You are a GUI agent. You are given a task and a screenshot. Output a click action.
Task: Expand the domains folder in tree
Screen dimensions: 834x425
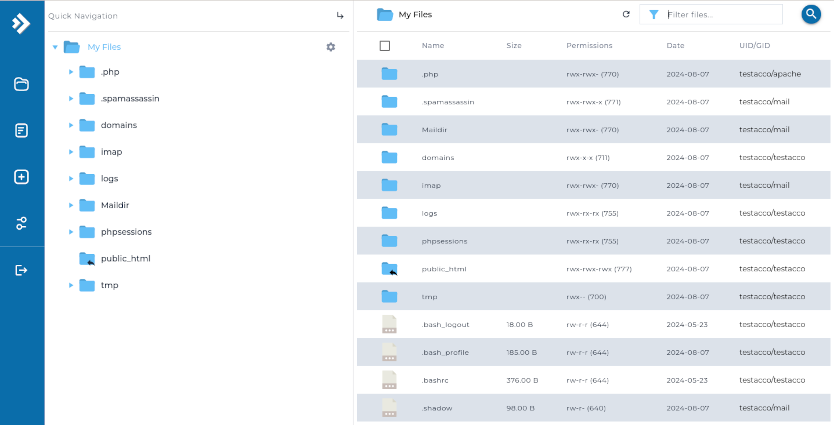tap(70, 125)
